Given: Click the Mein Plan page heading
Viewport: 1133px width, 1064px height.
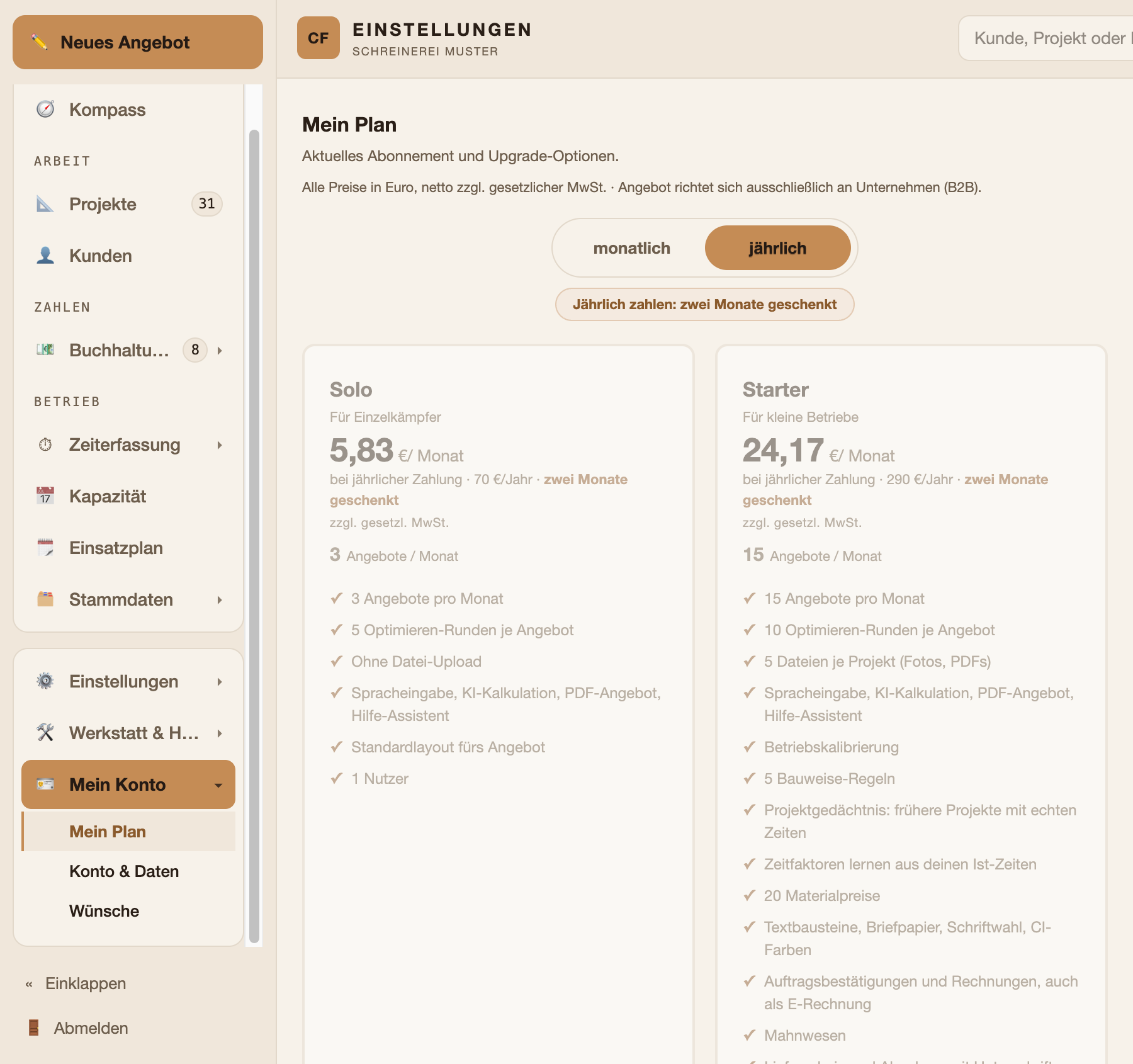Looking at the screenshot, I should coord(349,124).
